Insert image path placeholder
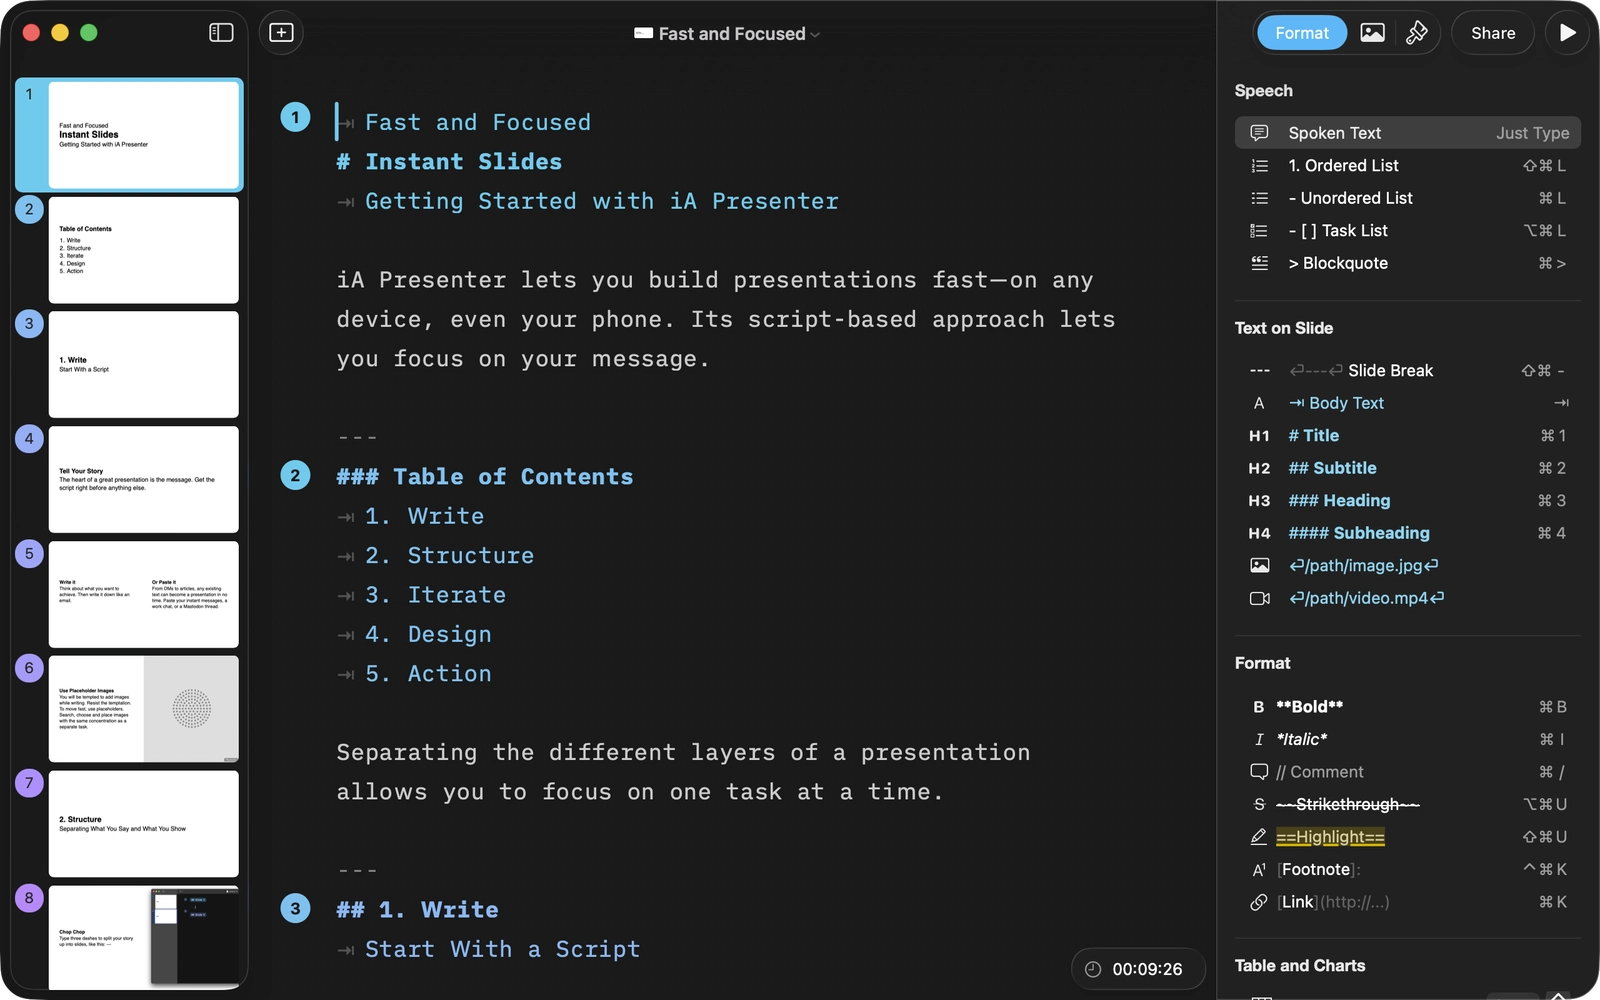The width and height of the screenshot is (1600, 1000). [x=1408, y=565]
